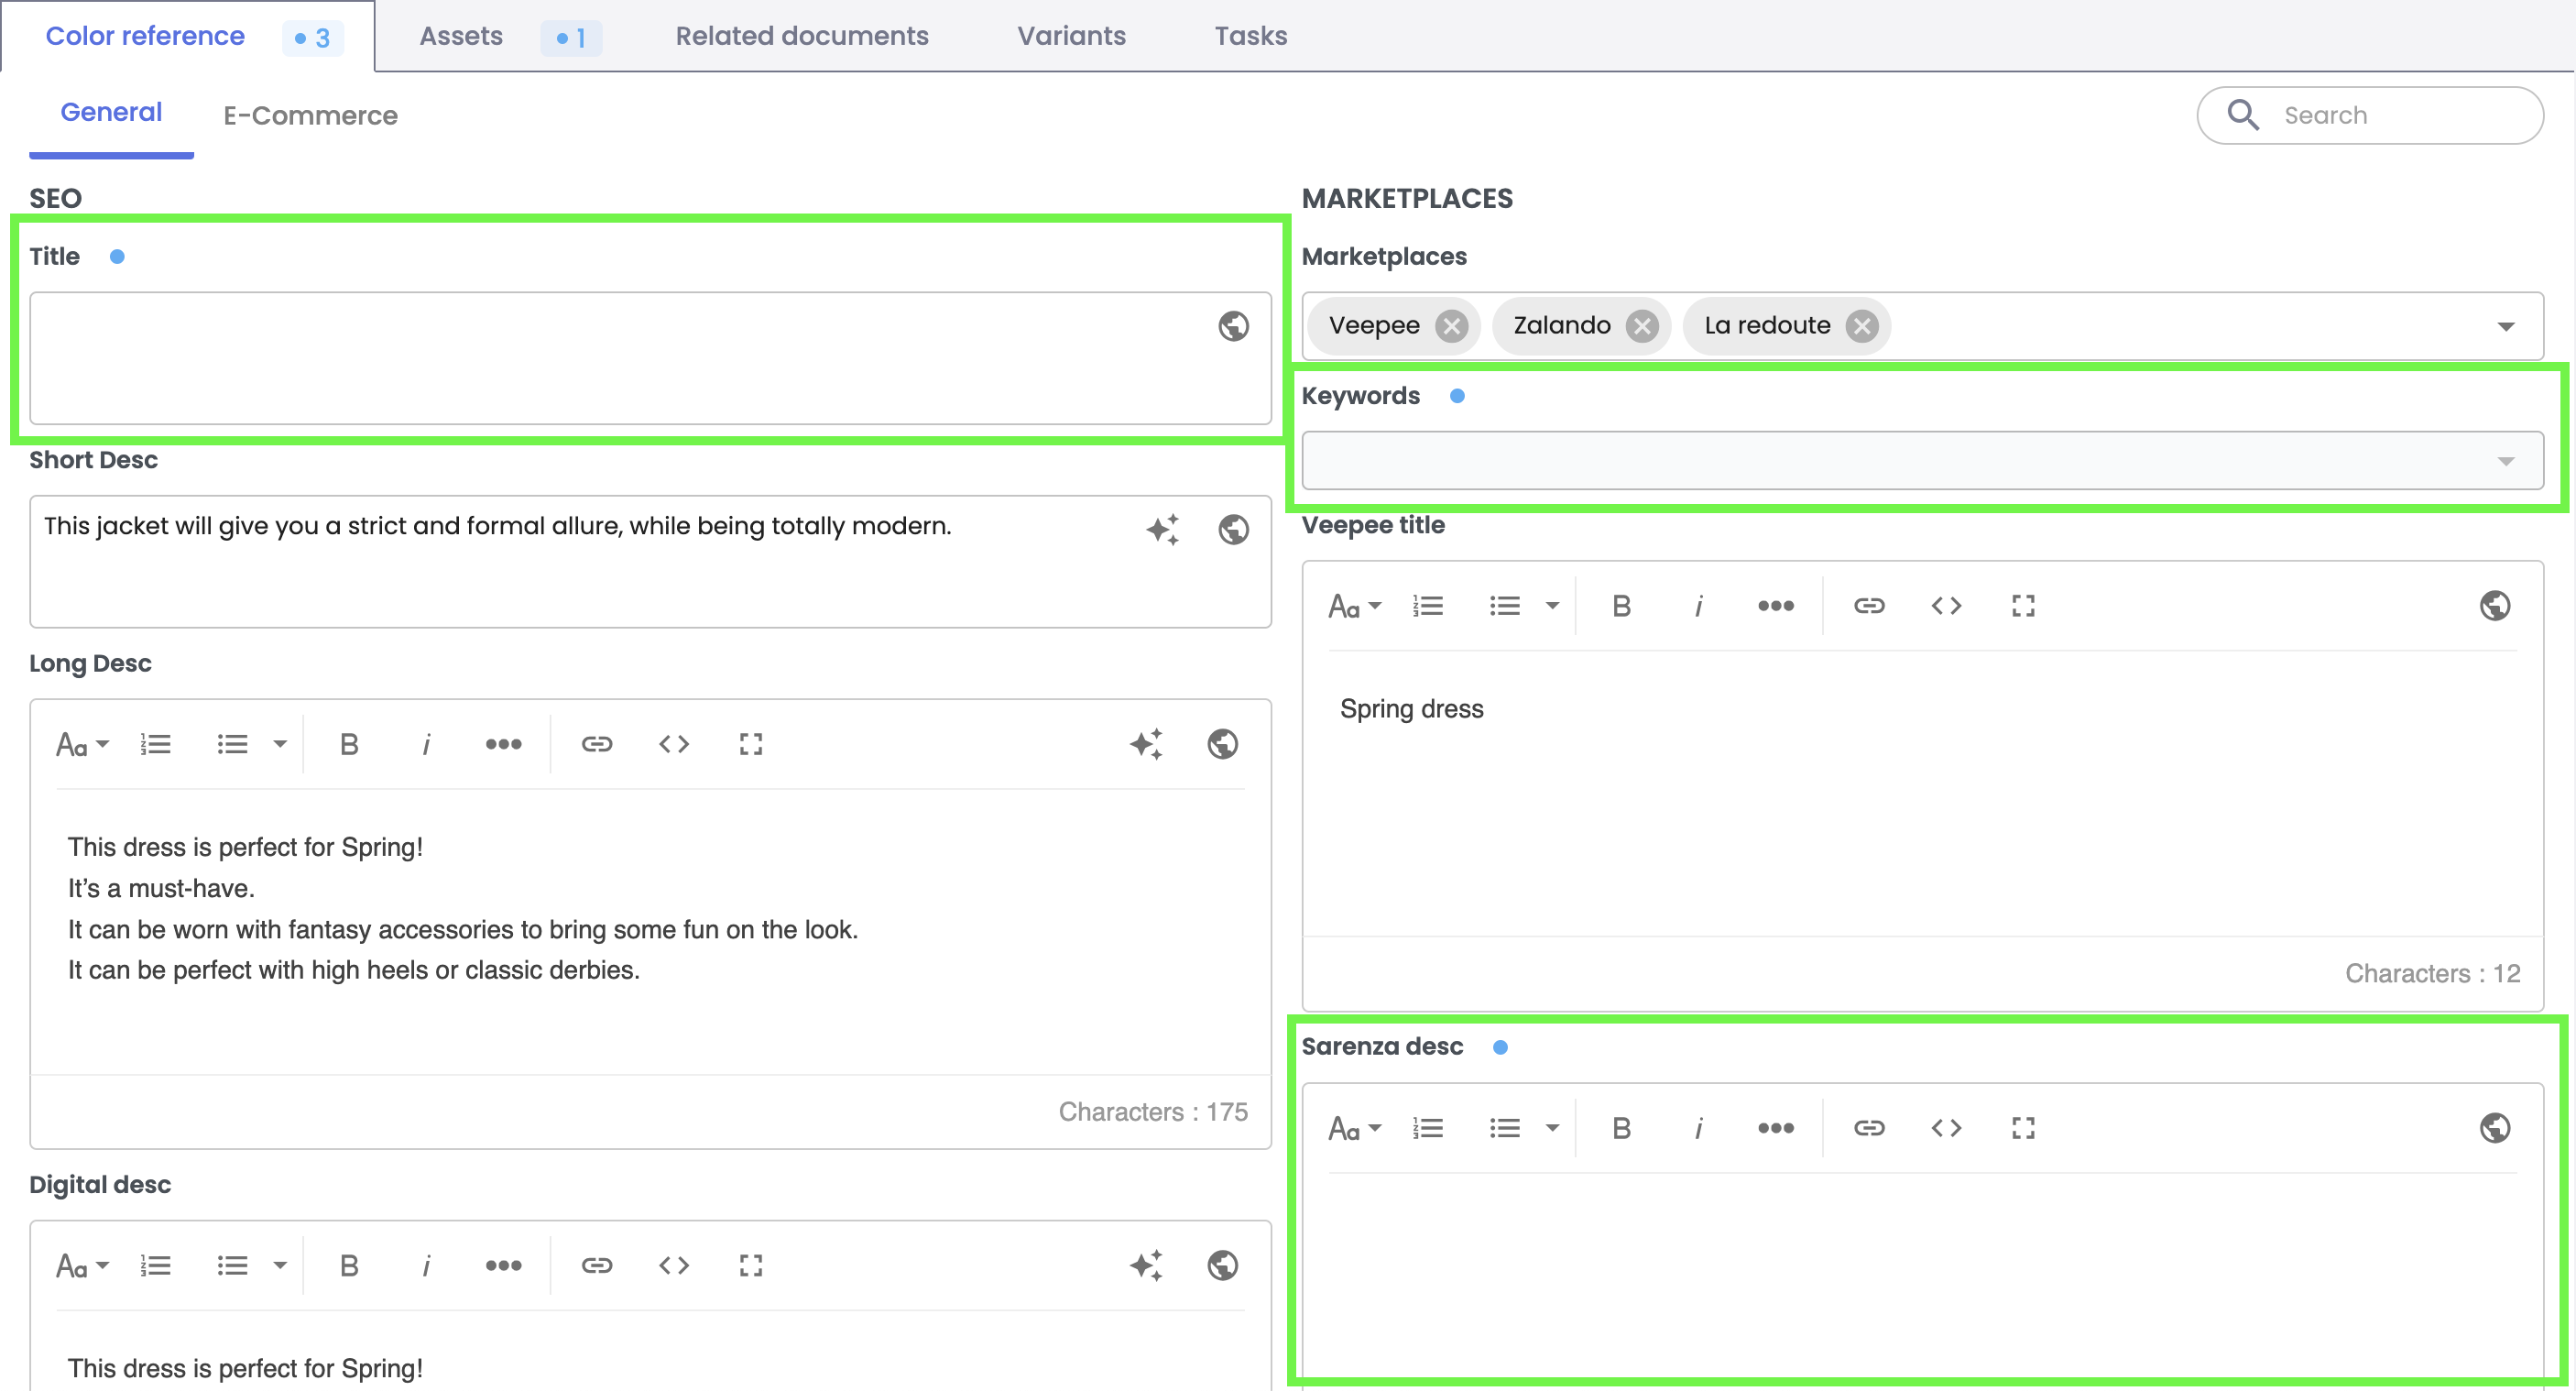Click numbered list icon in Sarenza desc toolbar
Screen dimensions: 2576x1391
pos(1427,1128)
